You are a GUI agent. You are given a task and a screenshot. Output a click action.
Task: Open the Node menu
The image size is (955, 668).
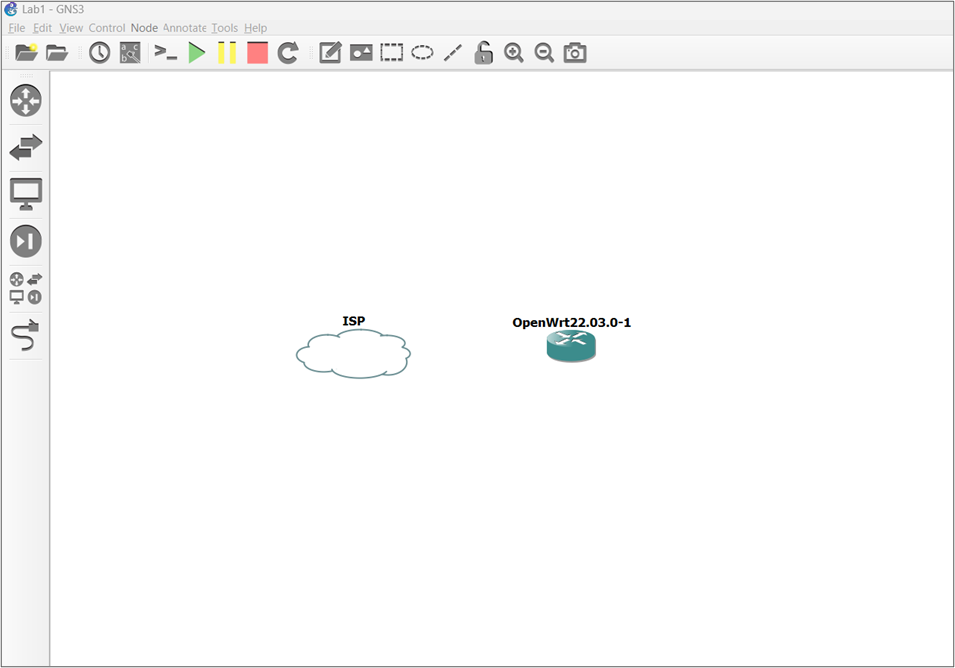[144, 28]
